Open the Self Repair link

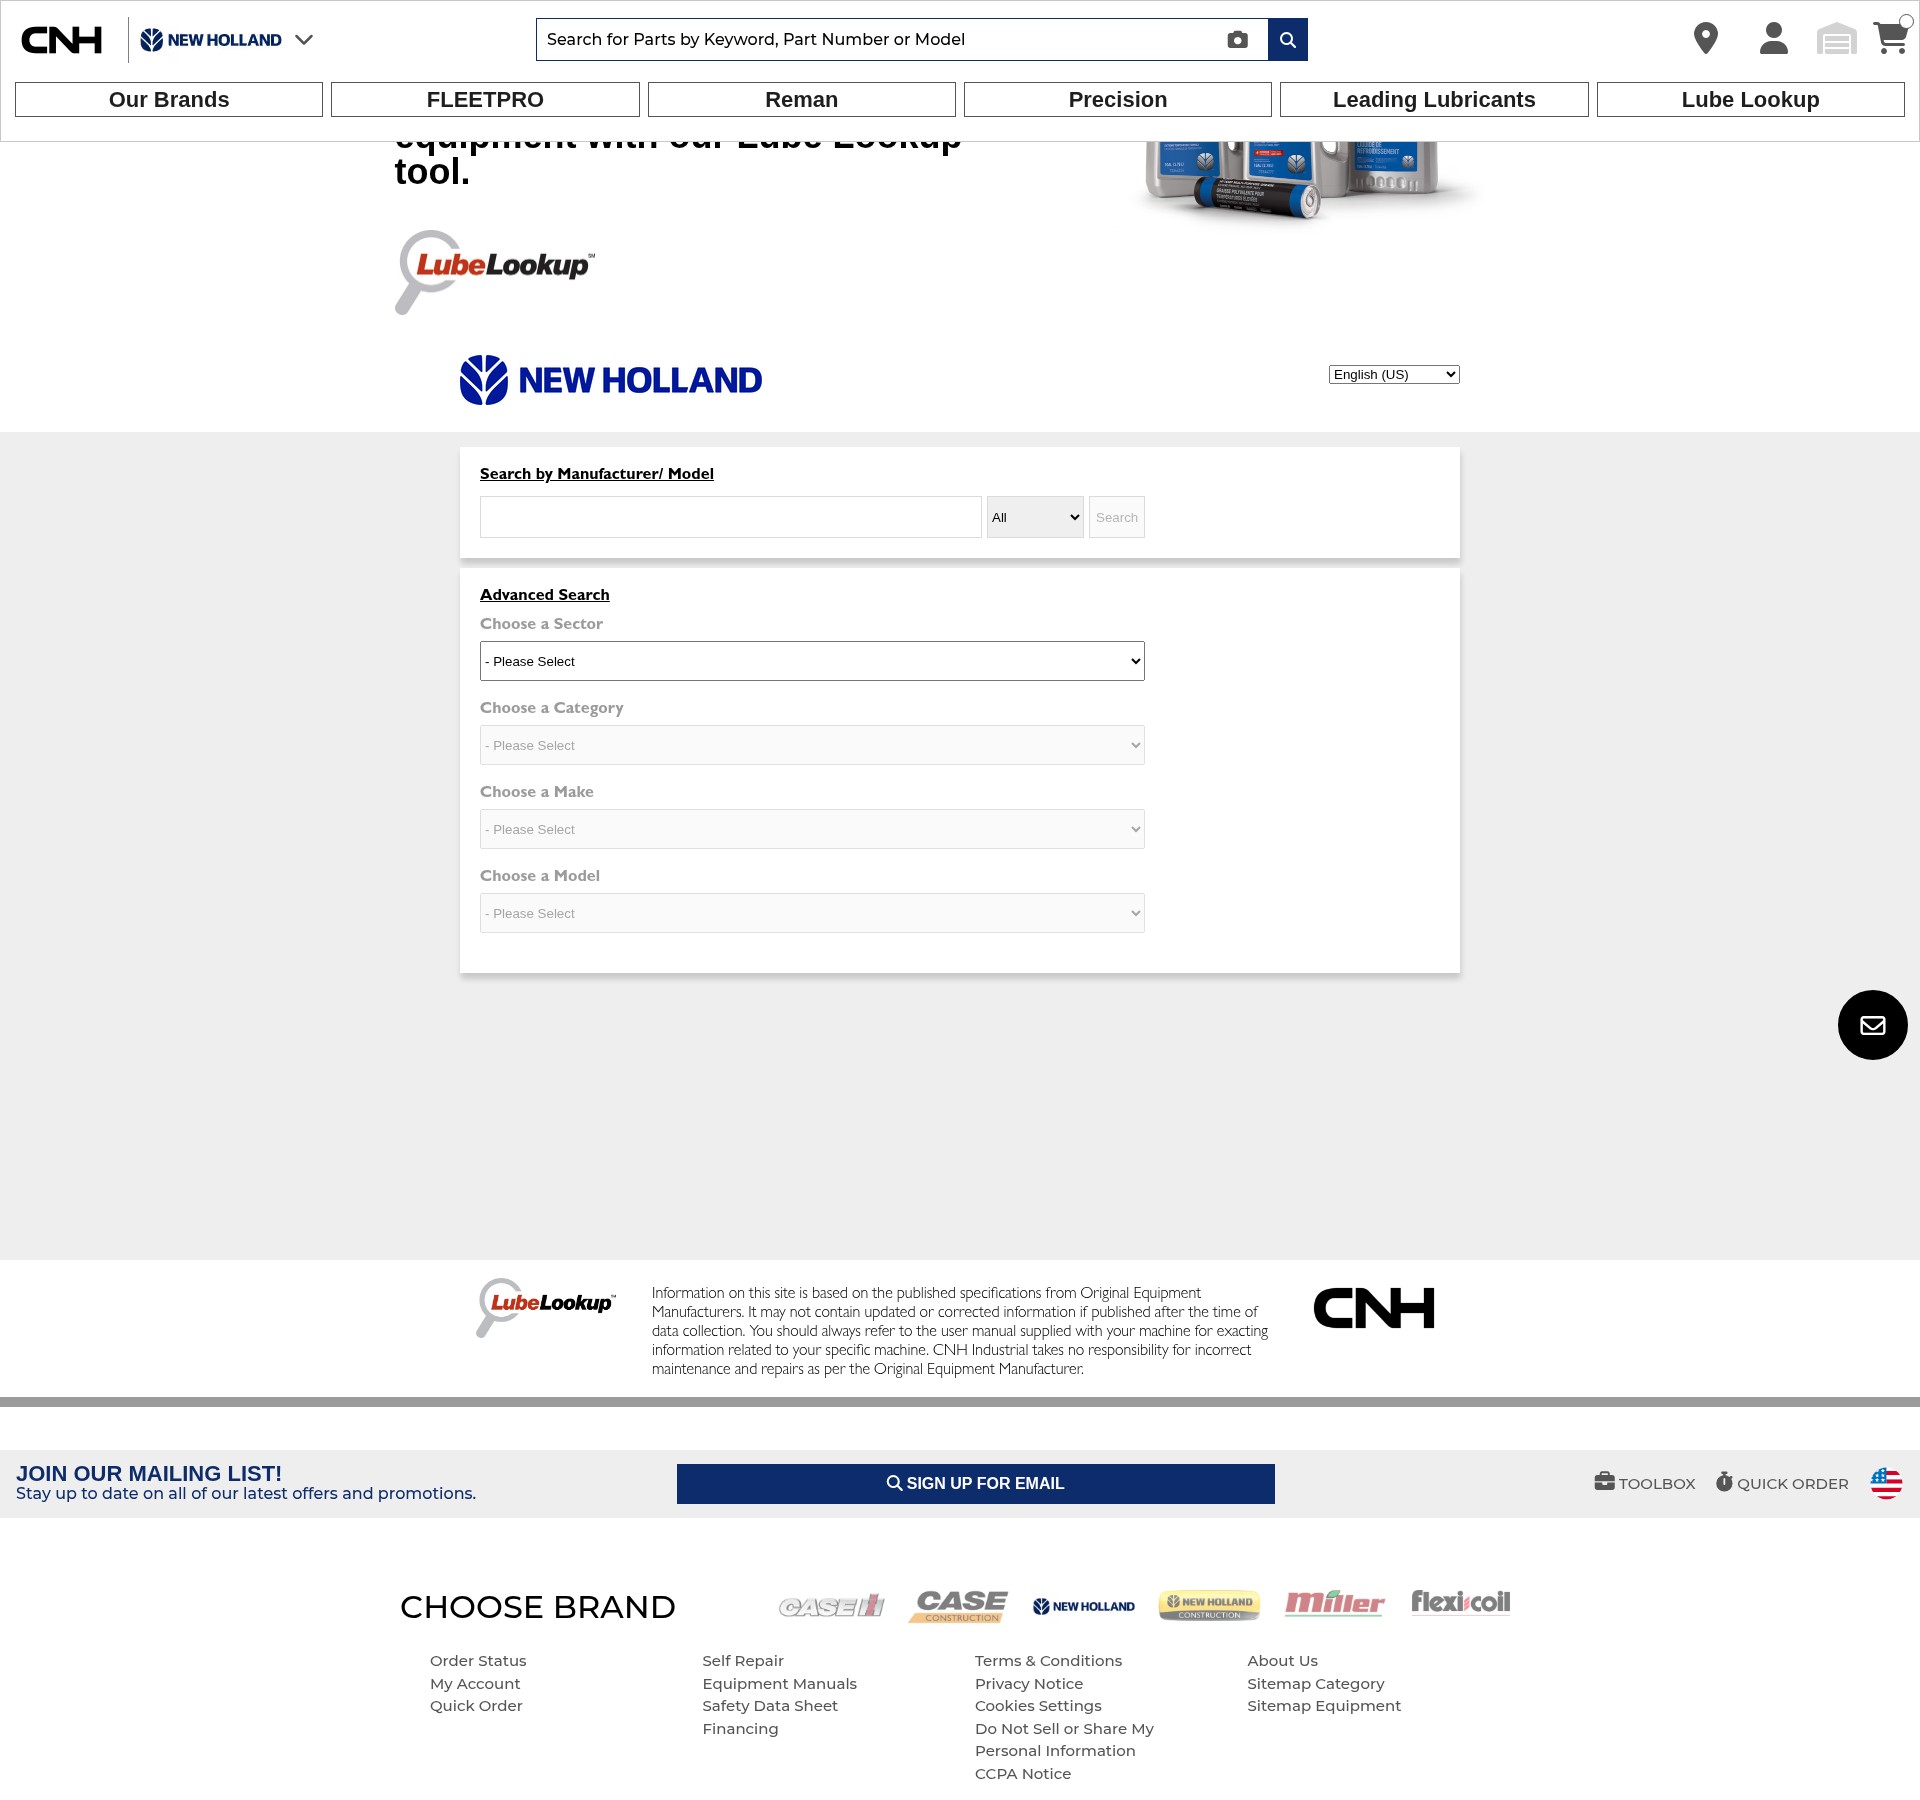743,1661
